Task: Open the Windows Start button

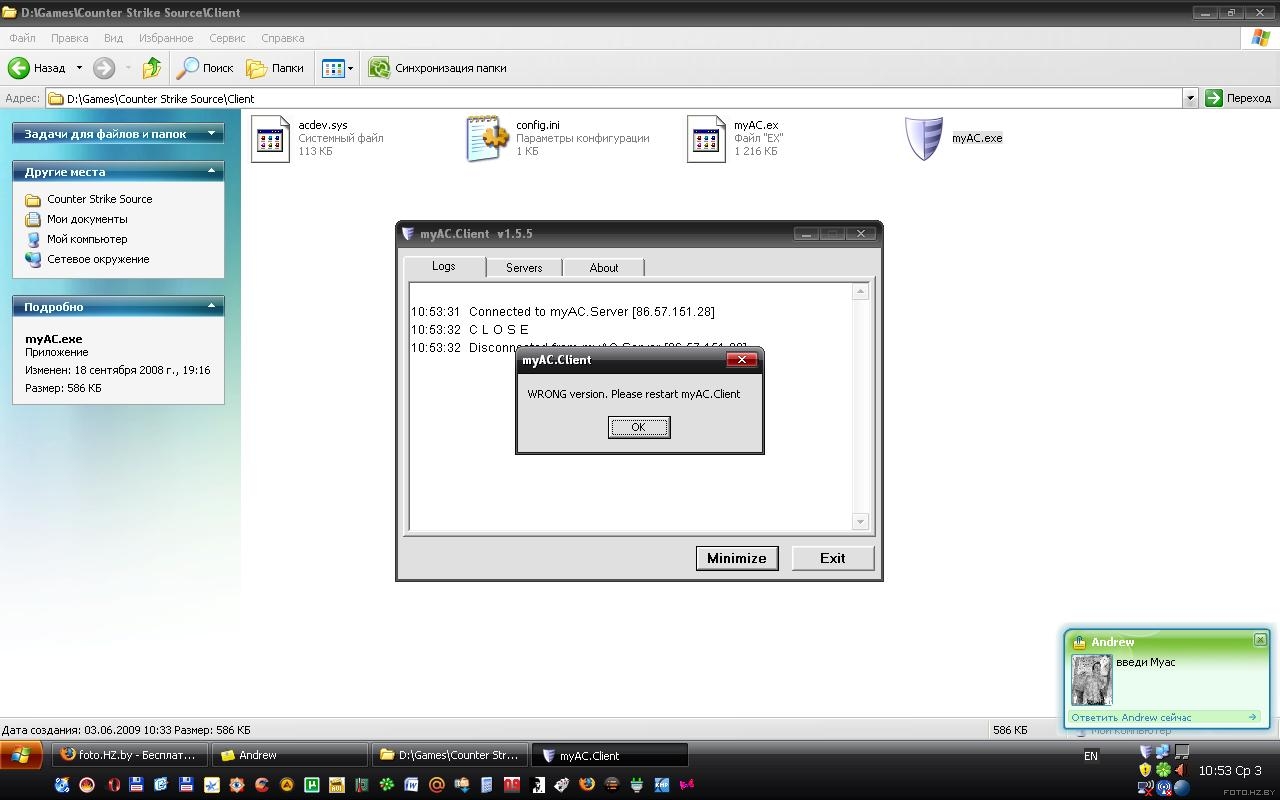Action: pyautogui.click(x=21, y=755)
